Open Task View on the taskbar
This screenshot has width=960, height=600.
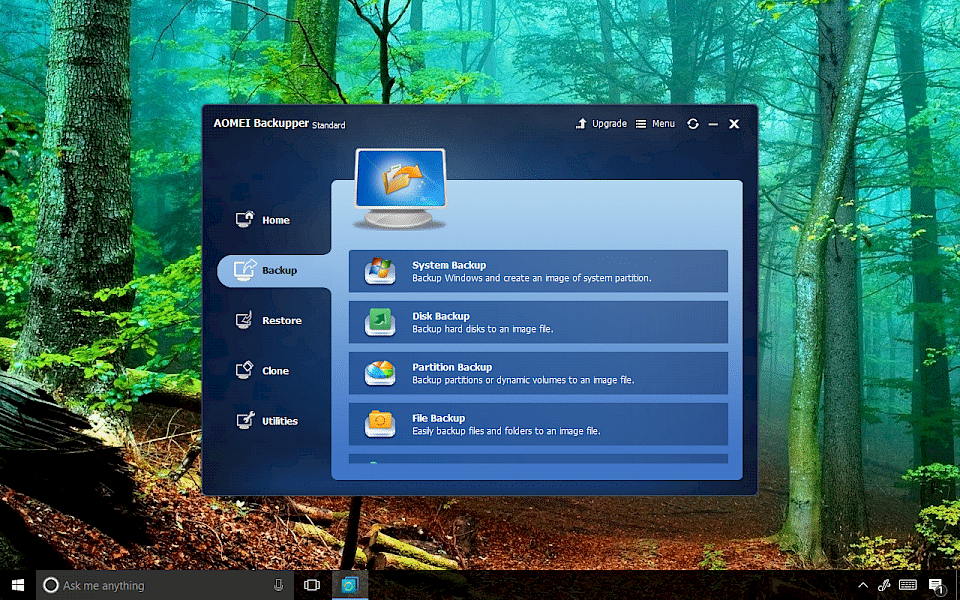312,585
